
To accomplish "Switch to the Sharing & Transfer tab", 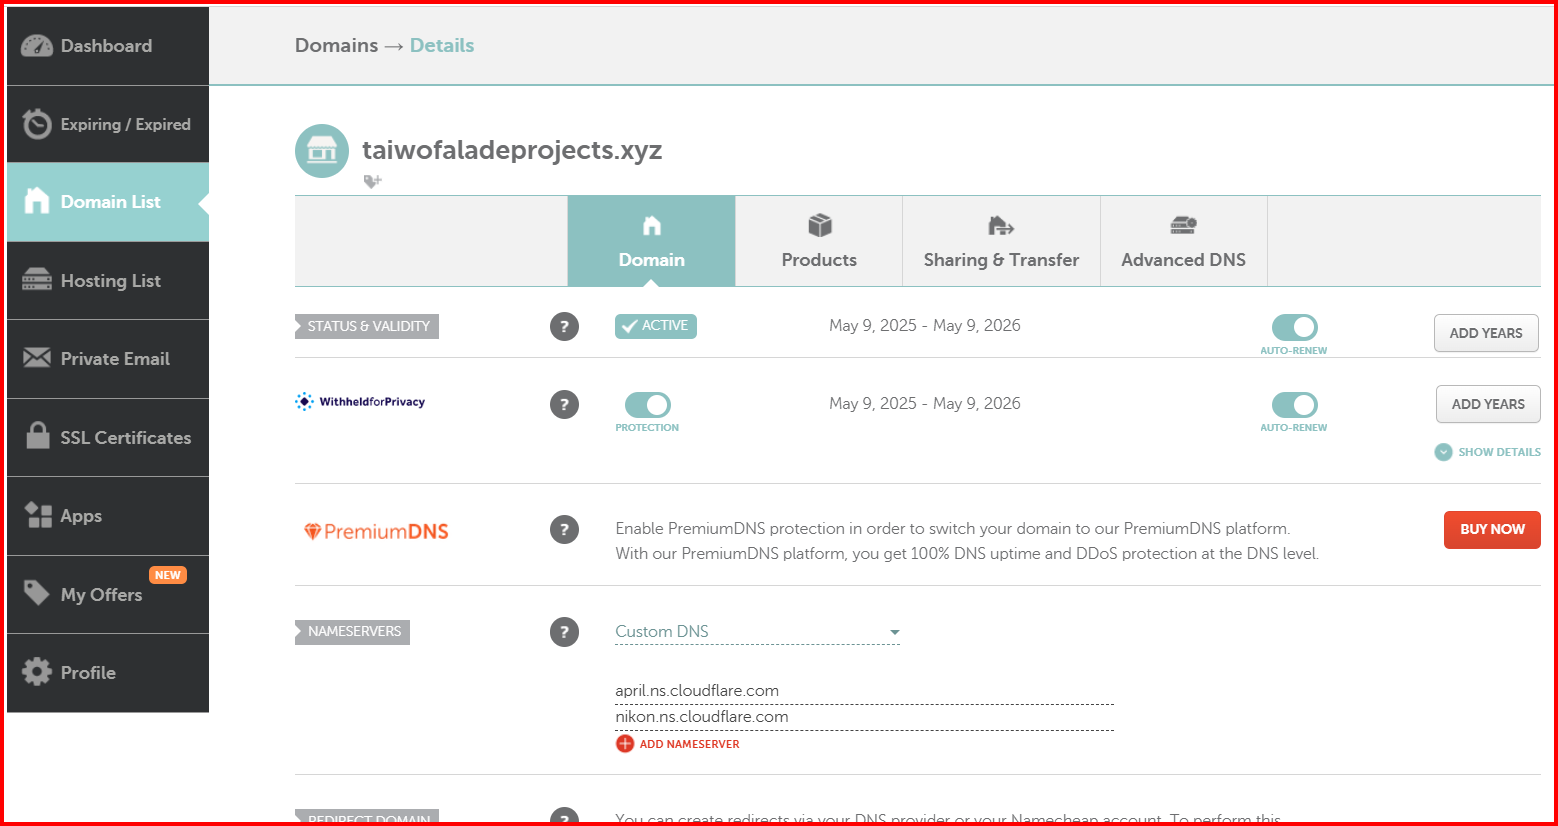I will (1001, 241).
